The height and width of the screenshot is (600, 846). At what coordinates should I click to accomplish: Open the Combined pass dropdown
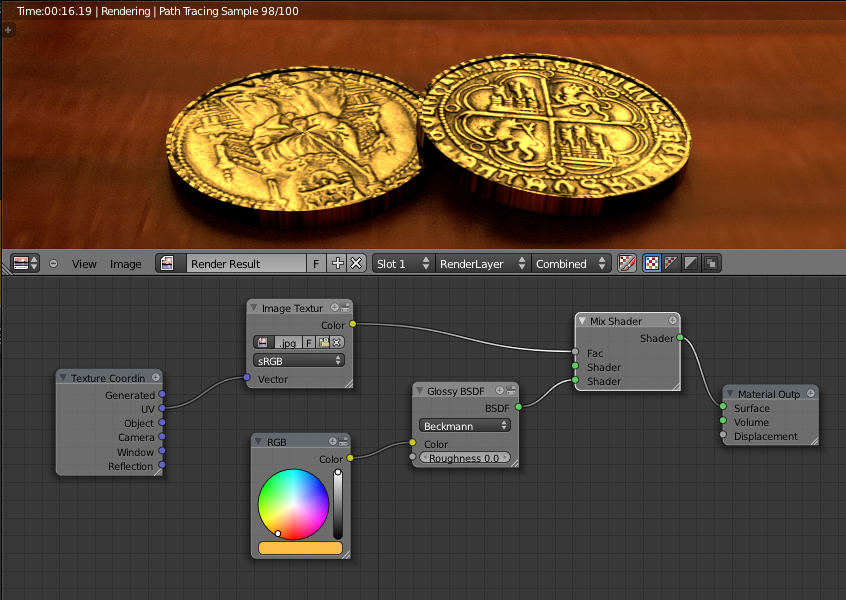pos(571,263)
